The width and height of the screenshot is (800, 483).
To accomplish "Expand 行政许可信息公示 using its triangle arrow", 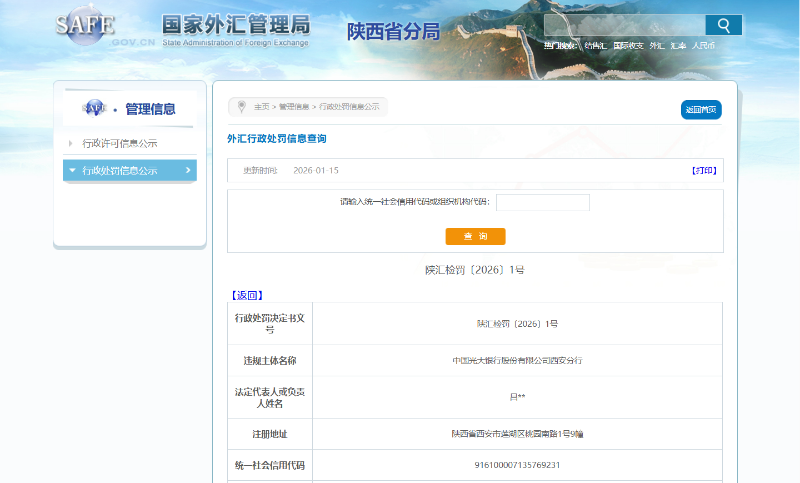I will coord(70,143).
